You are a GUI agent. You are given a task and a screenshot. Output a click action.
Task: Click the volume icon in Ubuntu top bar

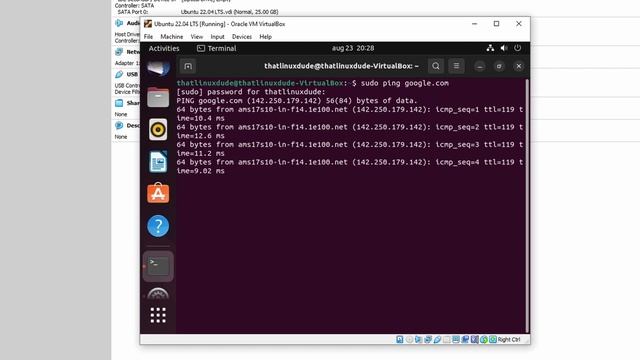[x=504, y=48]
